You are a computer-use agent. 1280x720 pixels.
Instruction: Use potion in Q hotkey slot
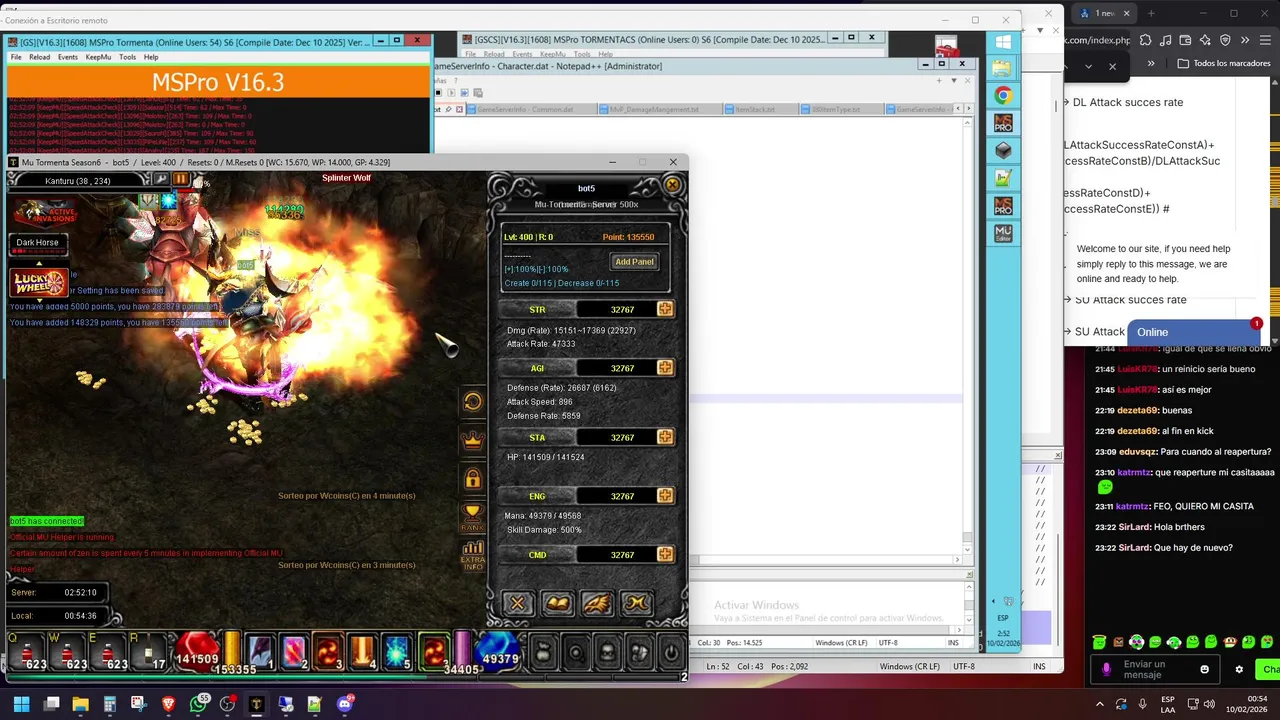[27, 651]
